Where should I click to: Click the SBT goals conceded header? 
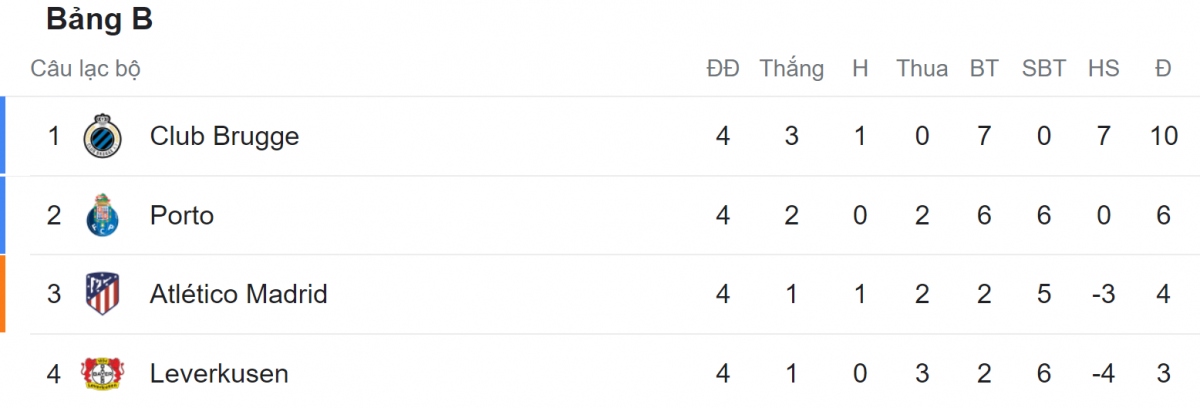tap(1044, 69)
